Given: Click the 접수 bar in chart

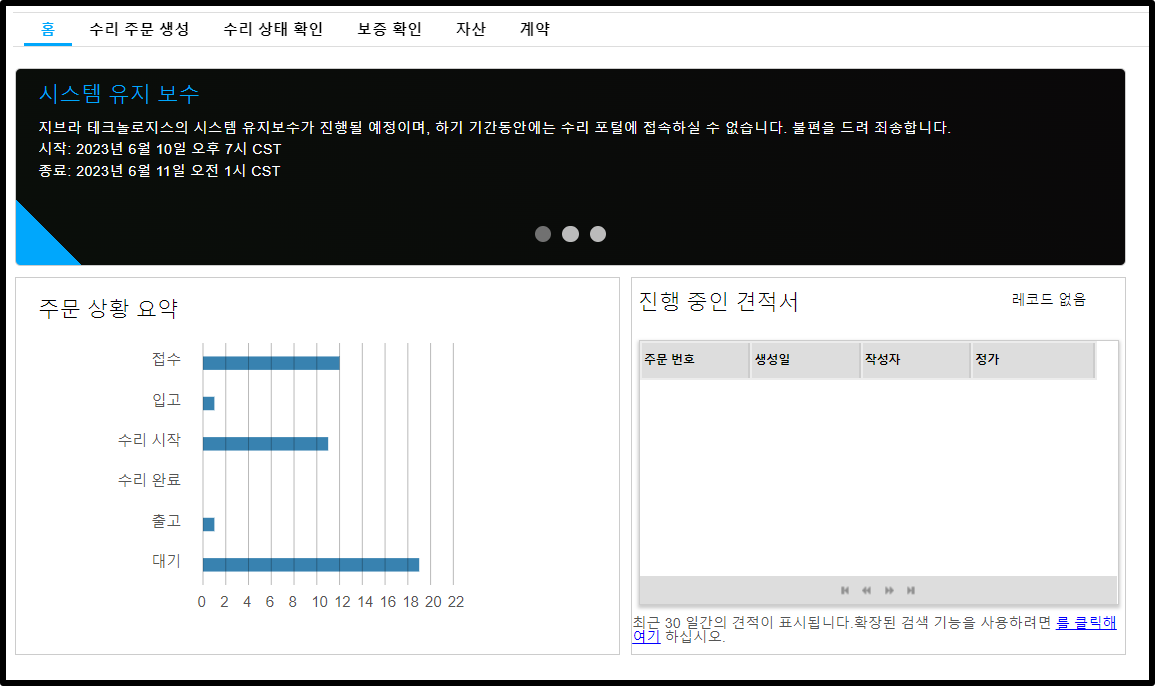Looking at the screenshot, I should (271, 363).
